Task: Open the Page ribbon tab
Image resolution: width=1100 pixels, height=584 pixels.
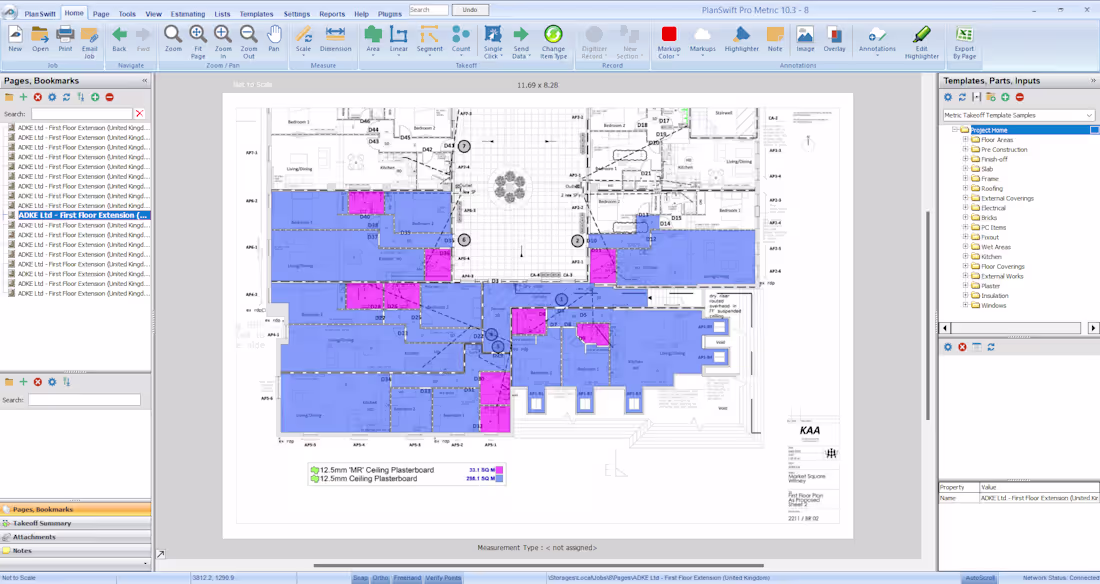Action: [101, 13]
